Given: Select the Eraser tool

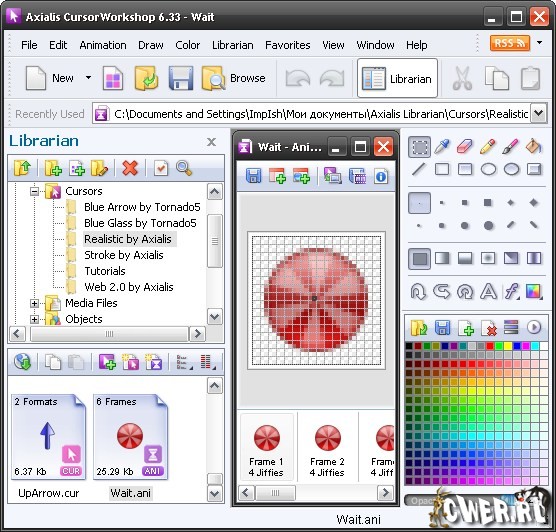Looking at the screenshot, I should [465, 146].
